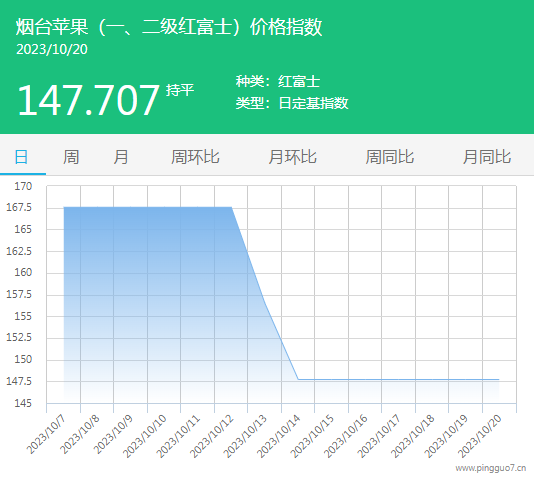Switch to the 月同比 tab

487,157
